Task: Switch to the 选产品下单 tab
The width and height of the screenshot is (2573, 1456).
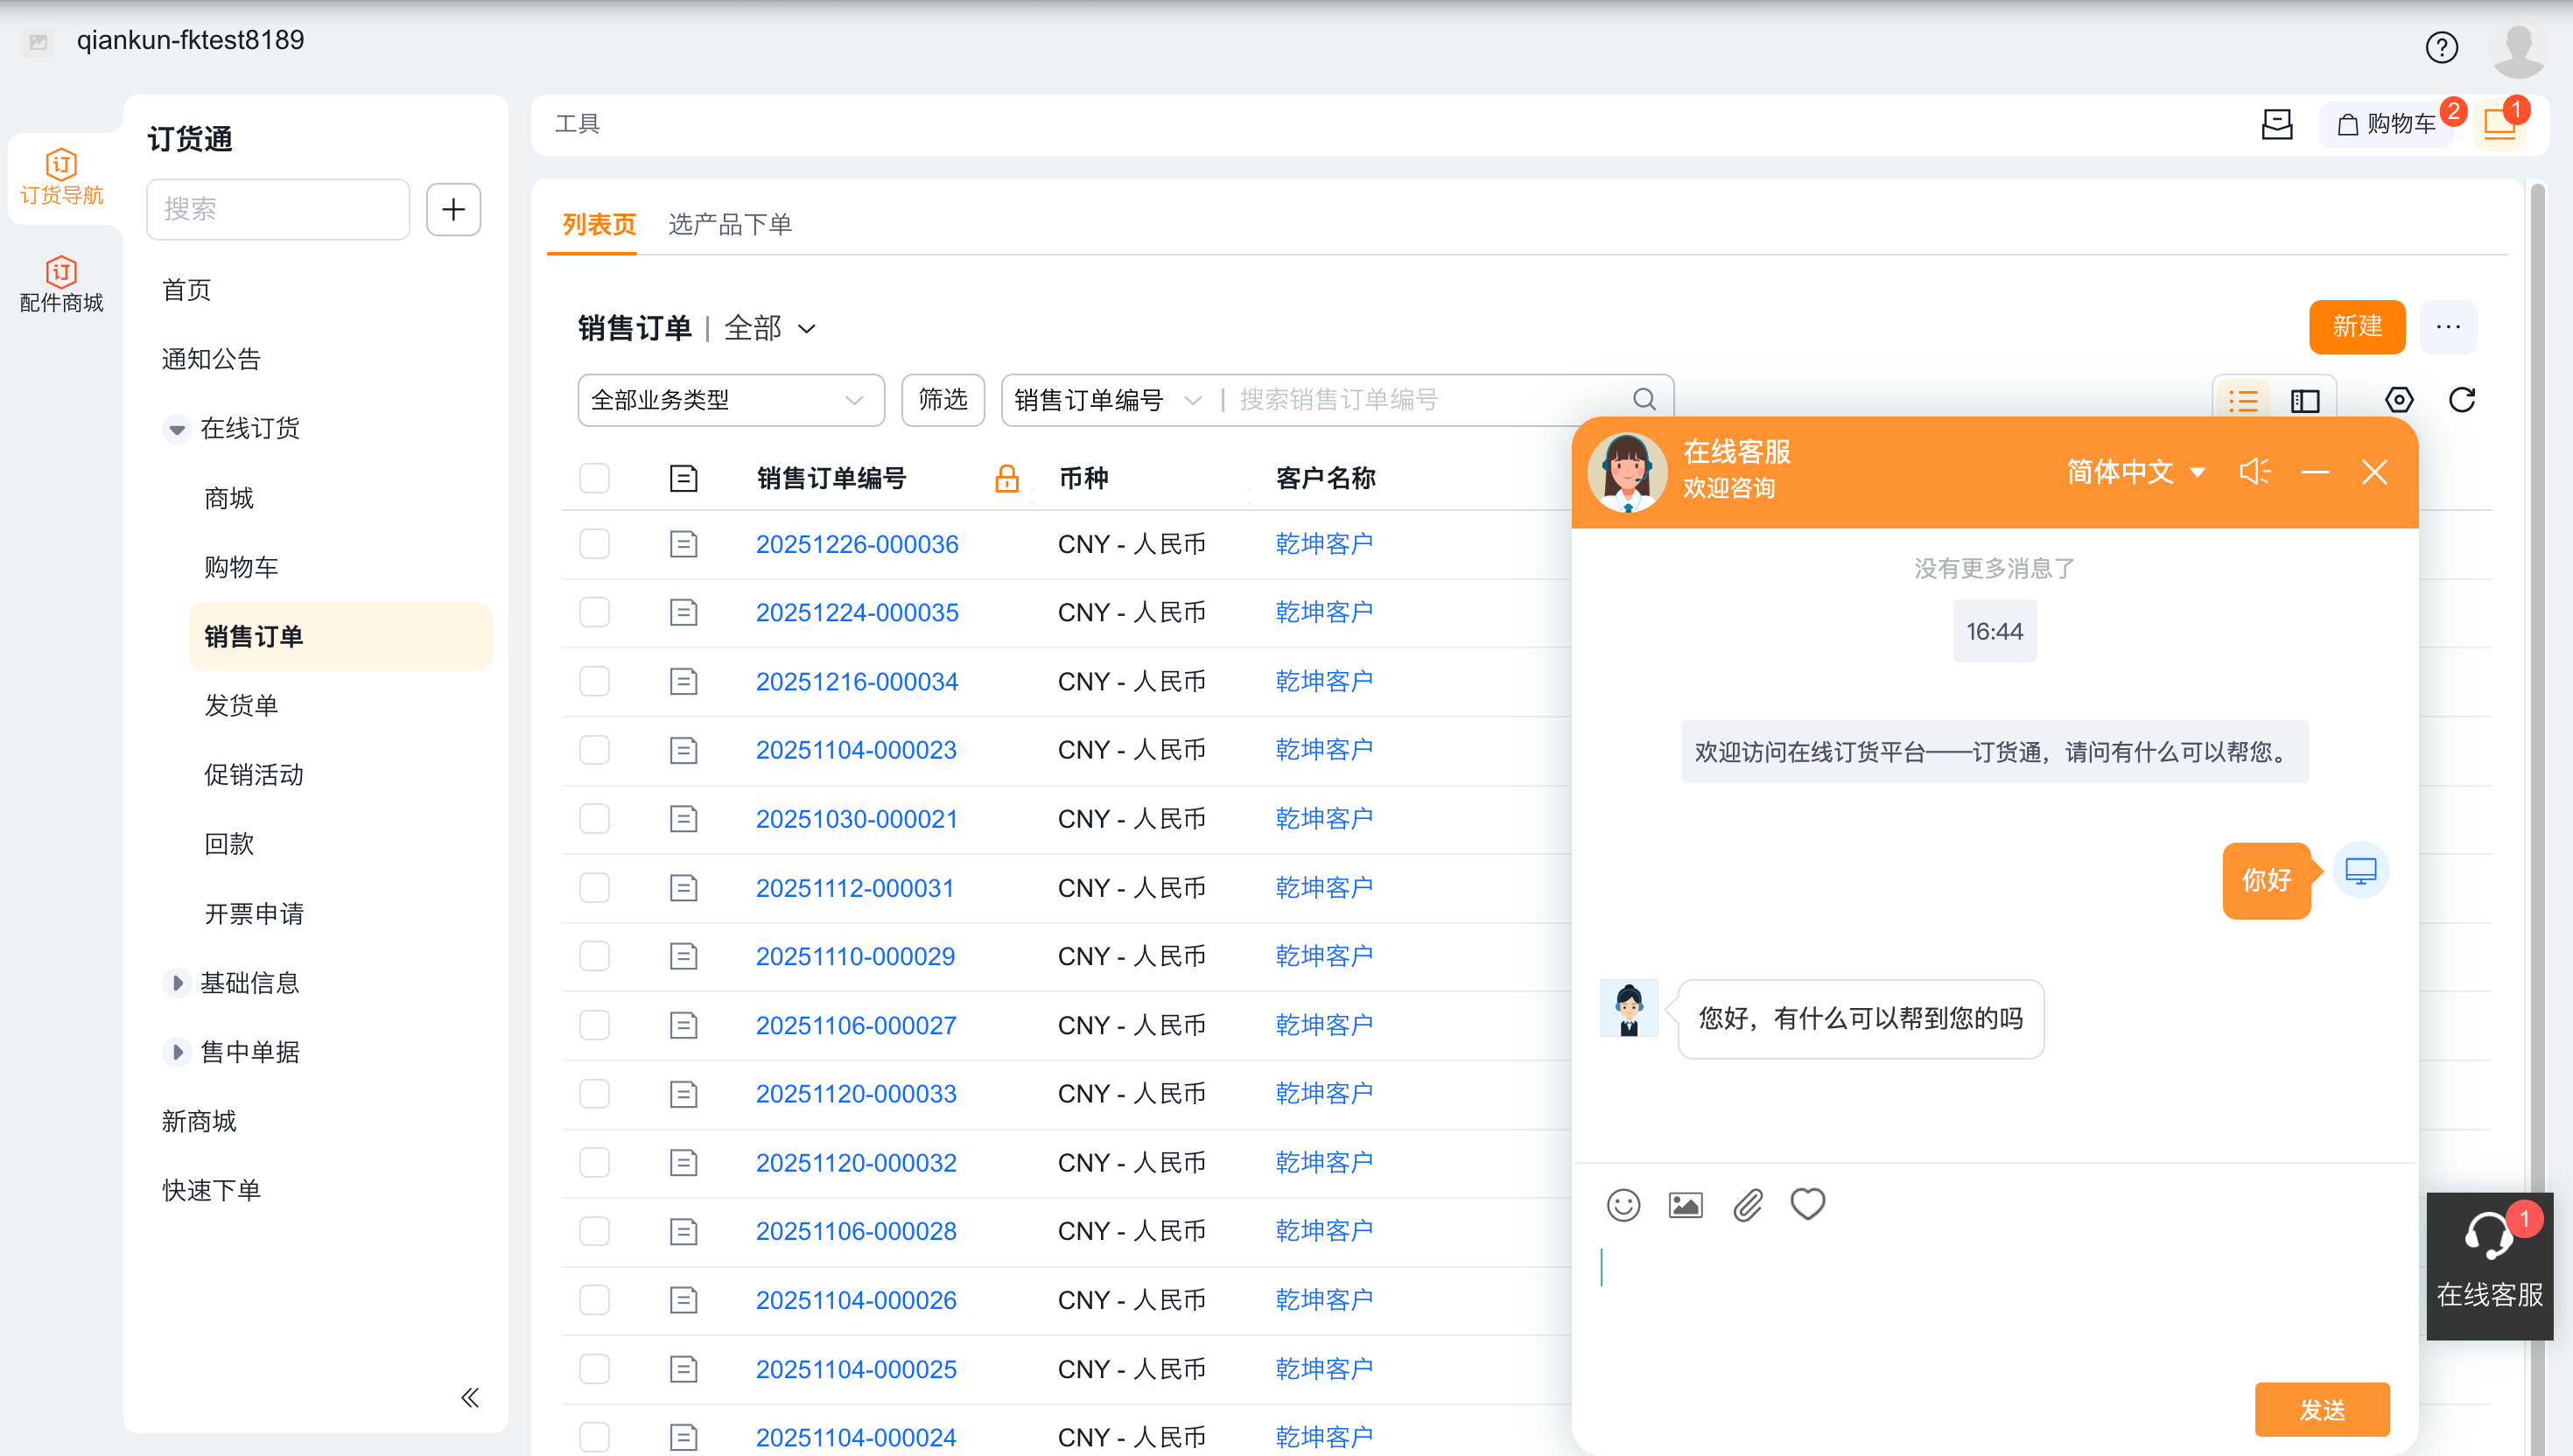Action: click(x=729, y=224)
